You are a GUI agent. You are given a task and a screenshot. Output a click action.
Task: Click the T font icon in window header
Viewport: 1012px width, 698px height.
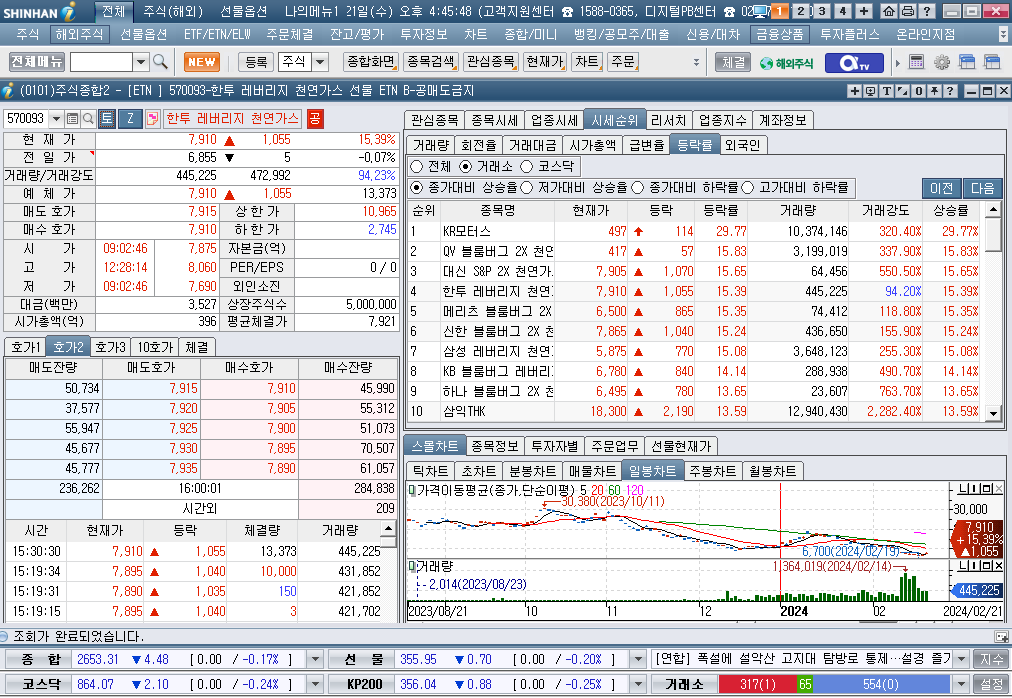(x=887, y=91)
